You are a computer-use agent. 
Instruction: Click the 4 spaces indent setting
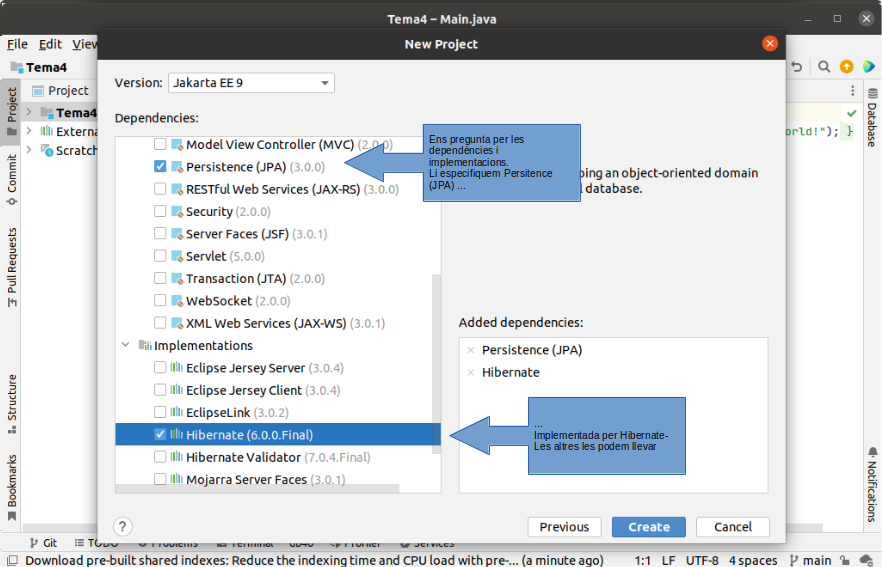[x=753, y=560]
